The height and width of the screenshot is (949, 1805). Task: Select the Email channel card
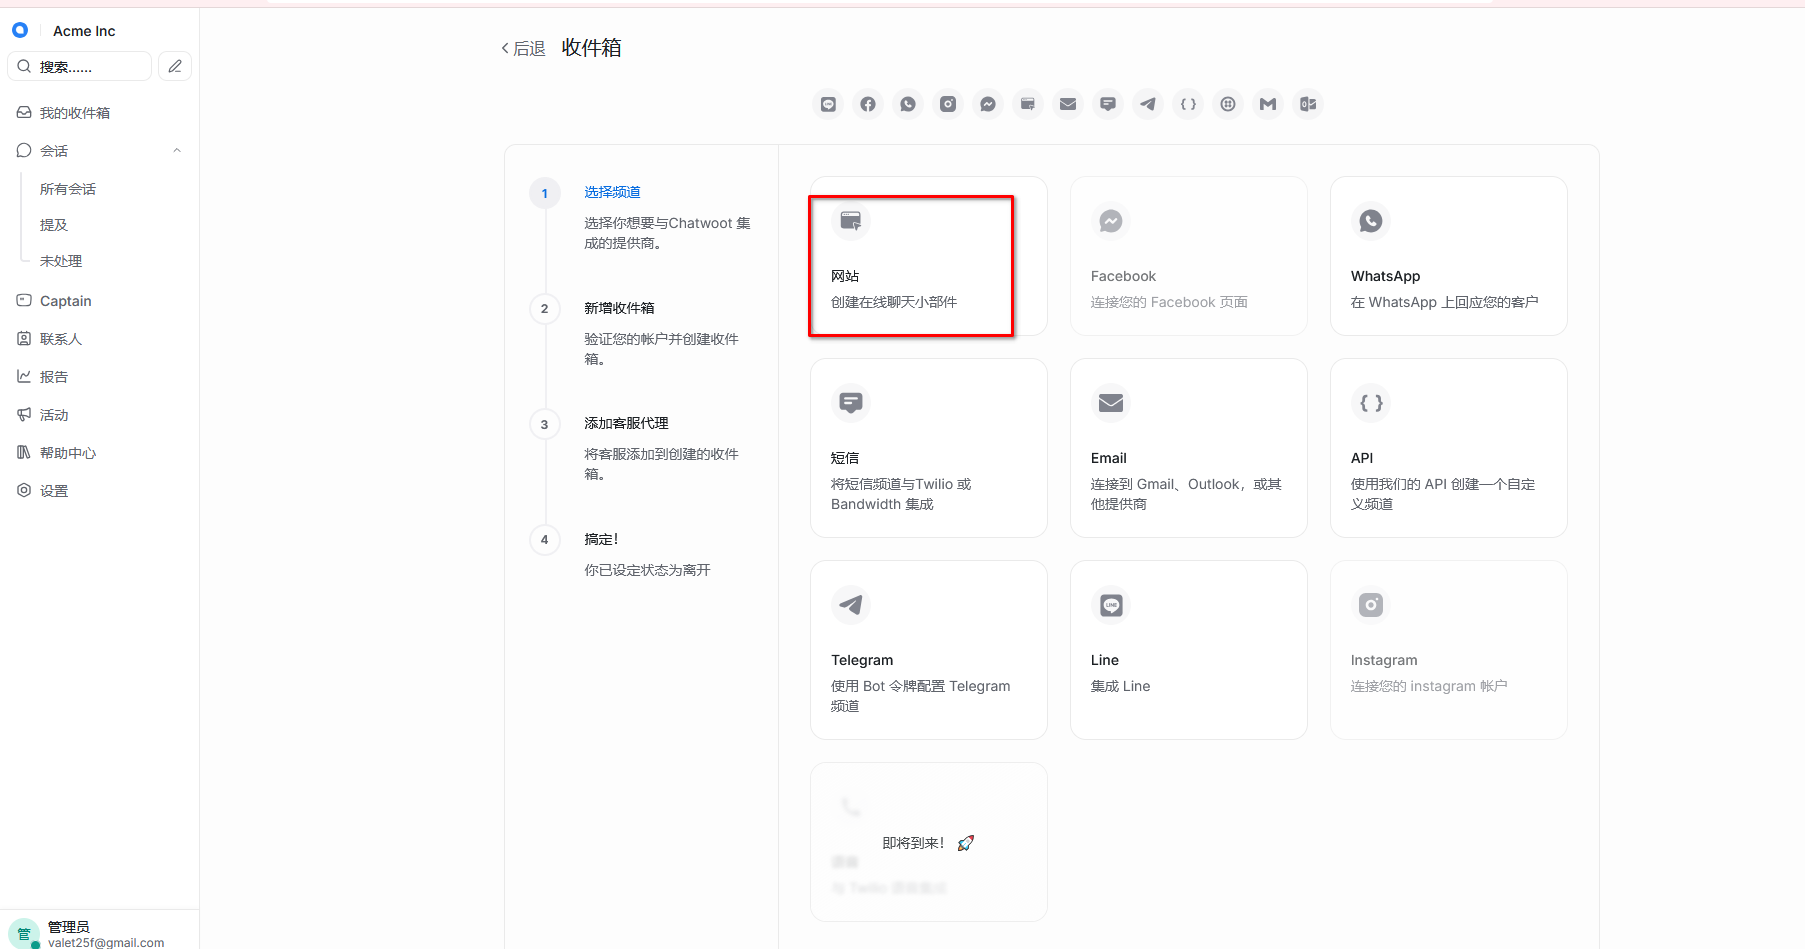pyautogui.click(x=1188, y=448)
